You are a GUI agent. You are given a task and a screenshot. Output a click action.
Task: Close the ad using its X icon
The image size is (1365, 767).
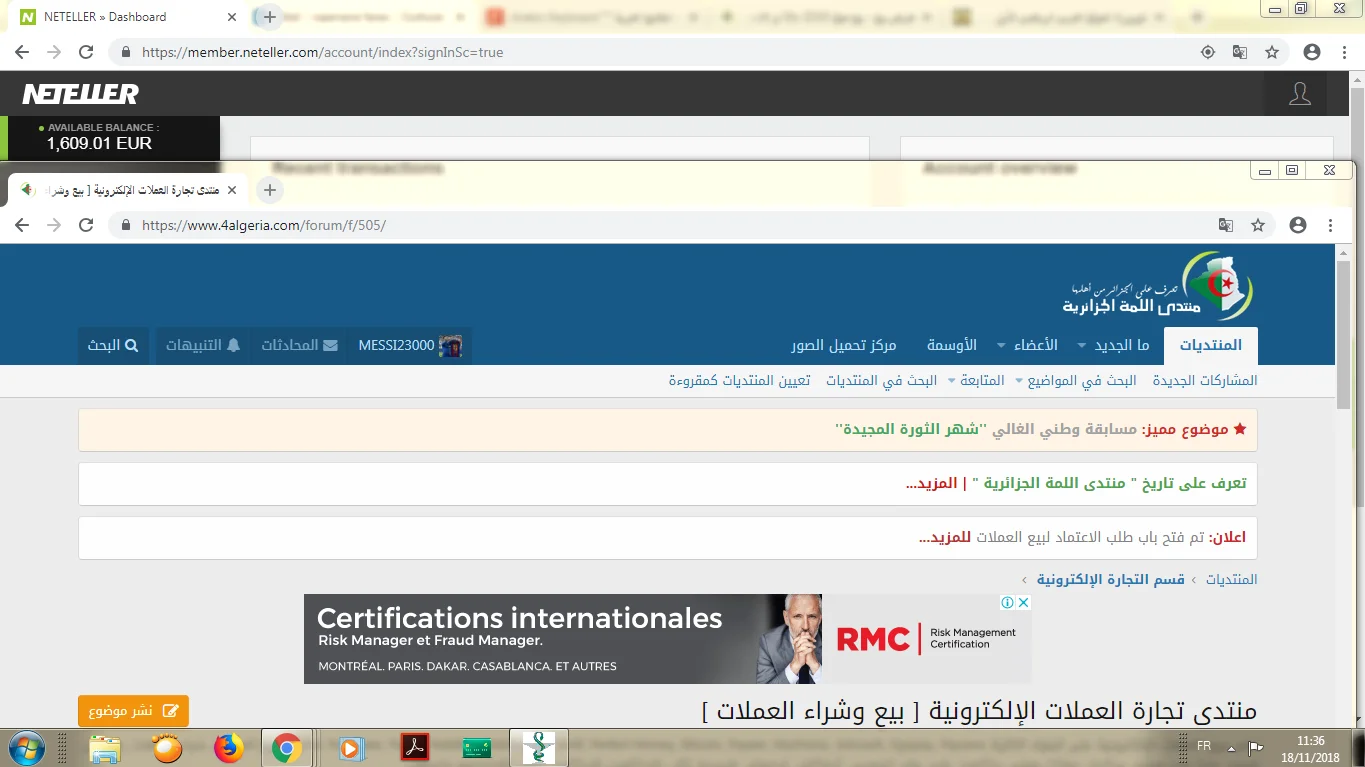point(1023,603)
